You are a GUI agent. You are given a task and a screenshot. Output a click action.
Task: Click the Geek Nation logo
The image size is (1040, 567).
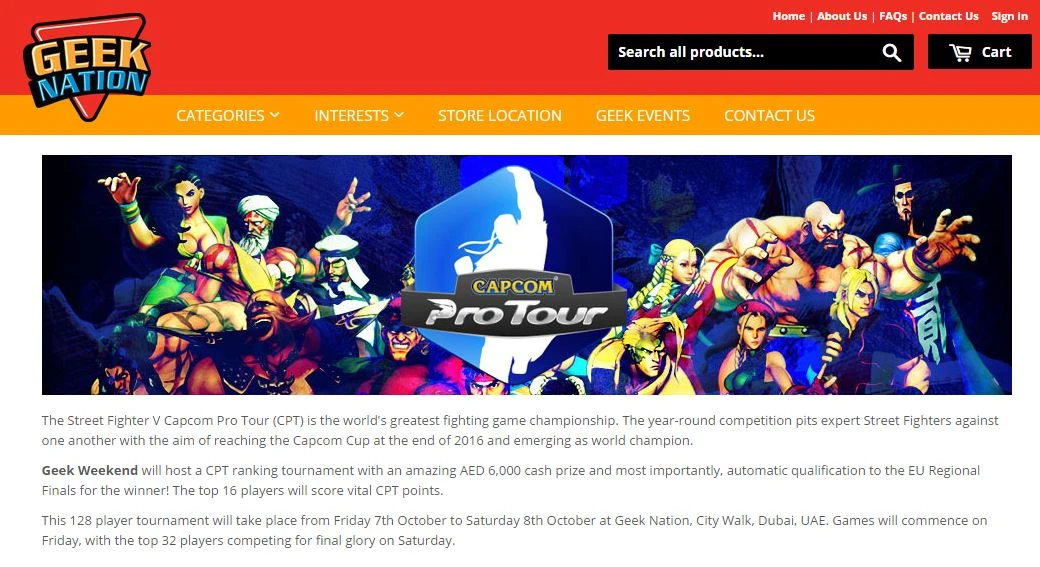[x=87, y=67]
